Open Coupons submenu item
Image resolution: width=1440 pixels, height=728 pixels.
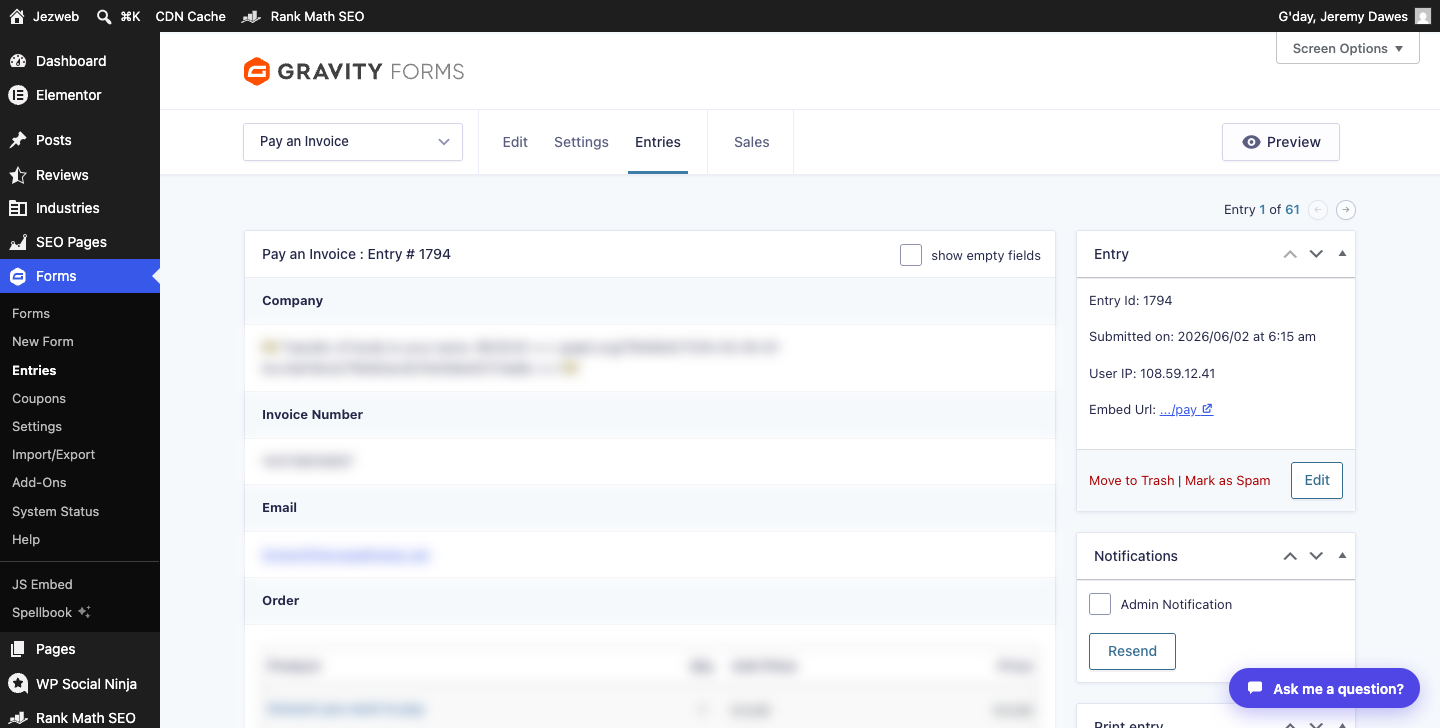(x=39, y=398)
